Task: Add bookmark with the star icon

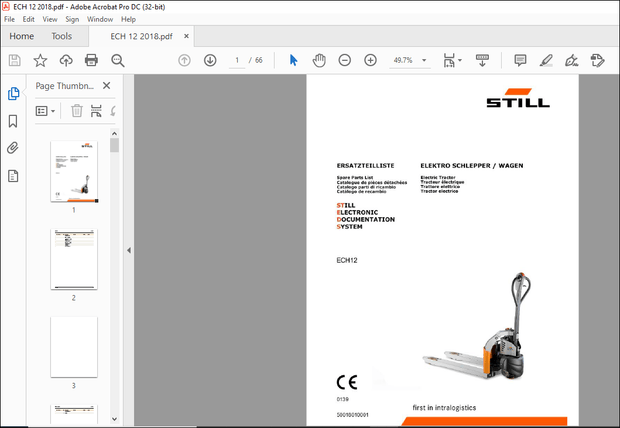Action: point(40,60)
